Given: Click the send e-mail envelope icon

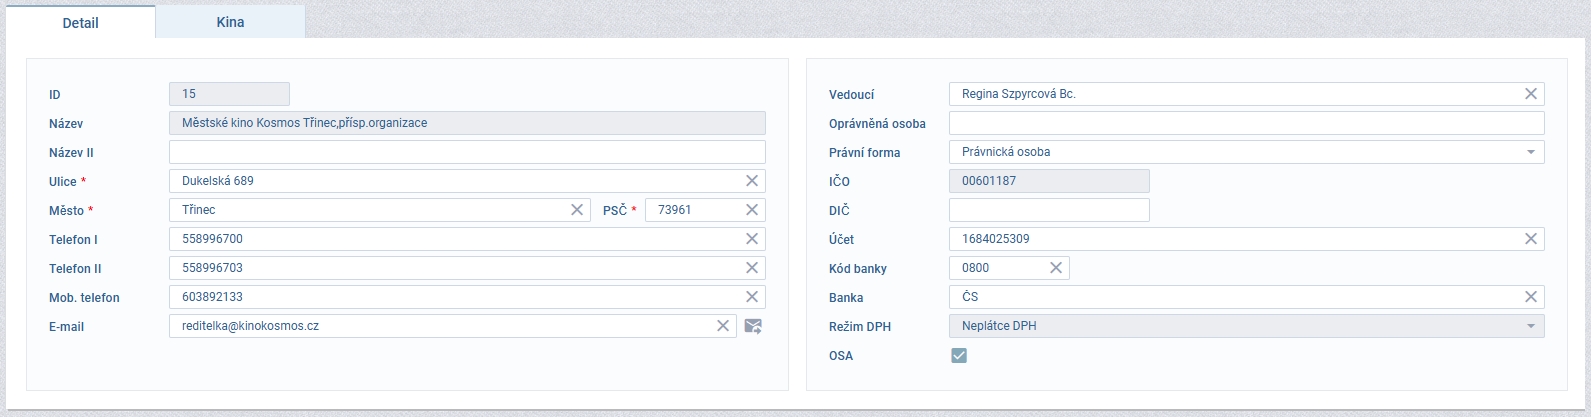Looking at the screenshot, I should click(754, 326).
